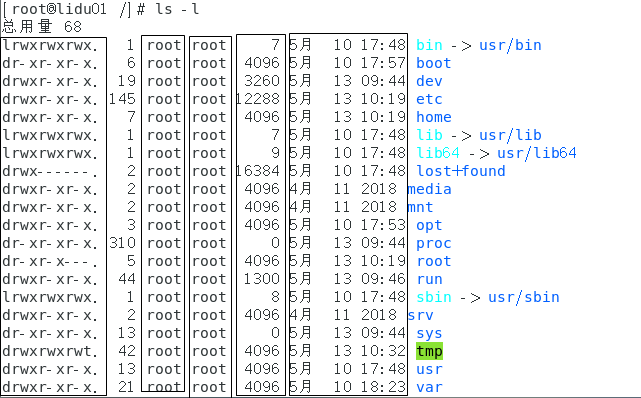Viewport: 641px width, 398px height.
Task: Select the 'usr' directory name
Action: click(x=429, y=369)
